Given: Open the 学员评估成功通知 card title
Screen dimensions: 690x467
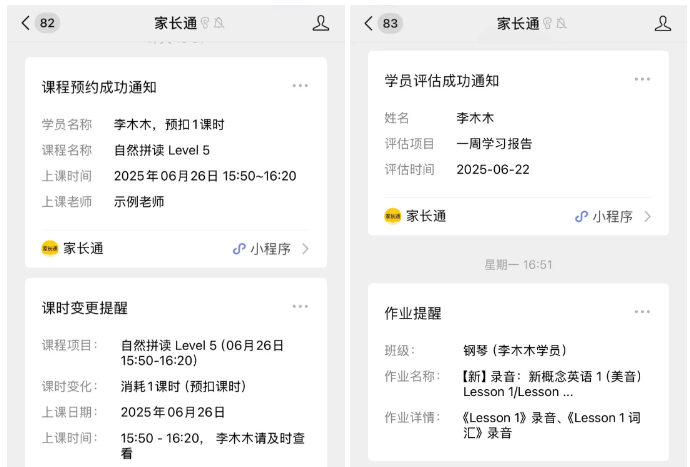Looking at the screenshot, I should [x=441, y=81].
